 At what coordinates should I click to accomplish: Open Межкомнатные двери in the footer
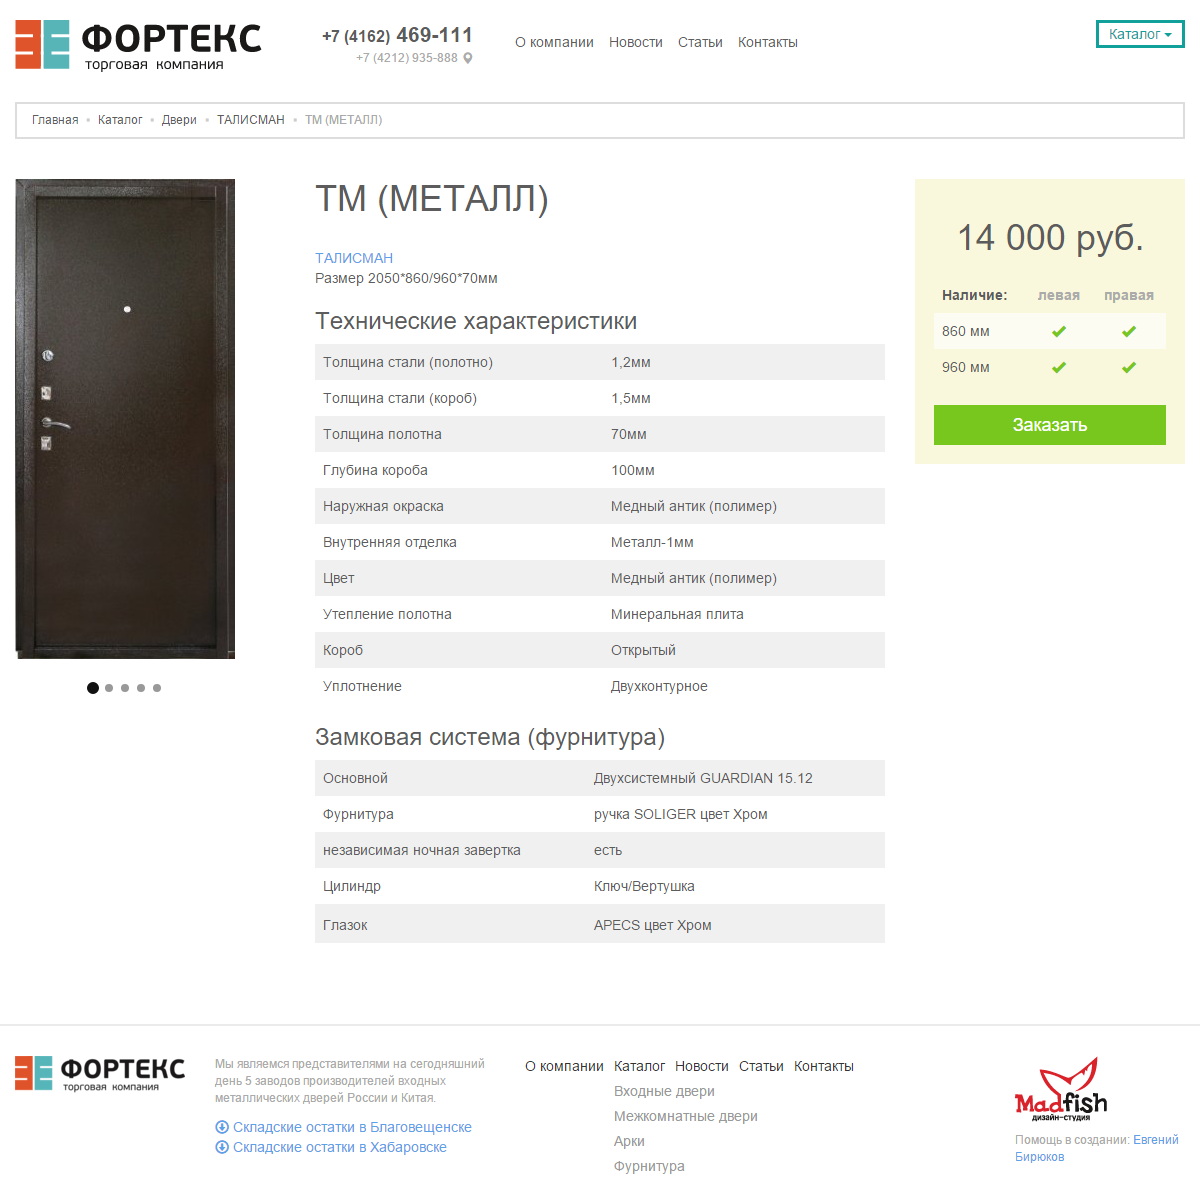686,1116
